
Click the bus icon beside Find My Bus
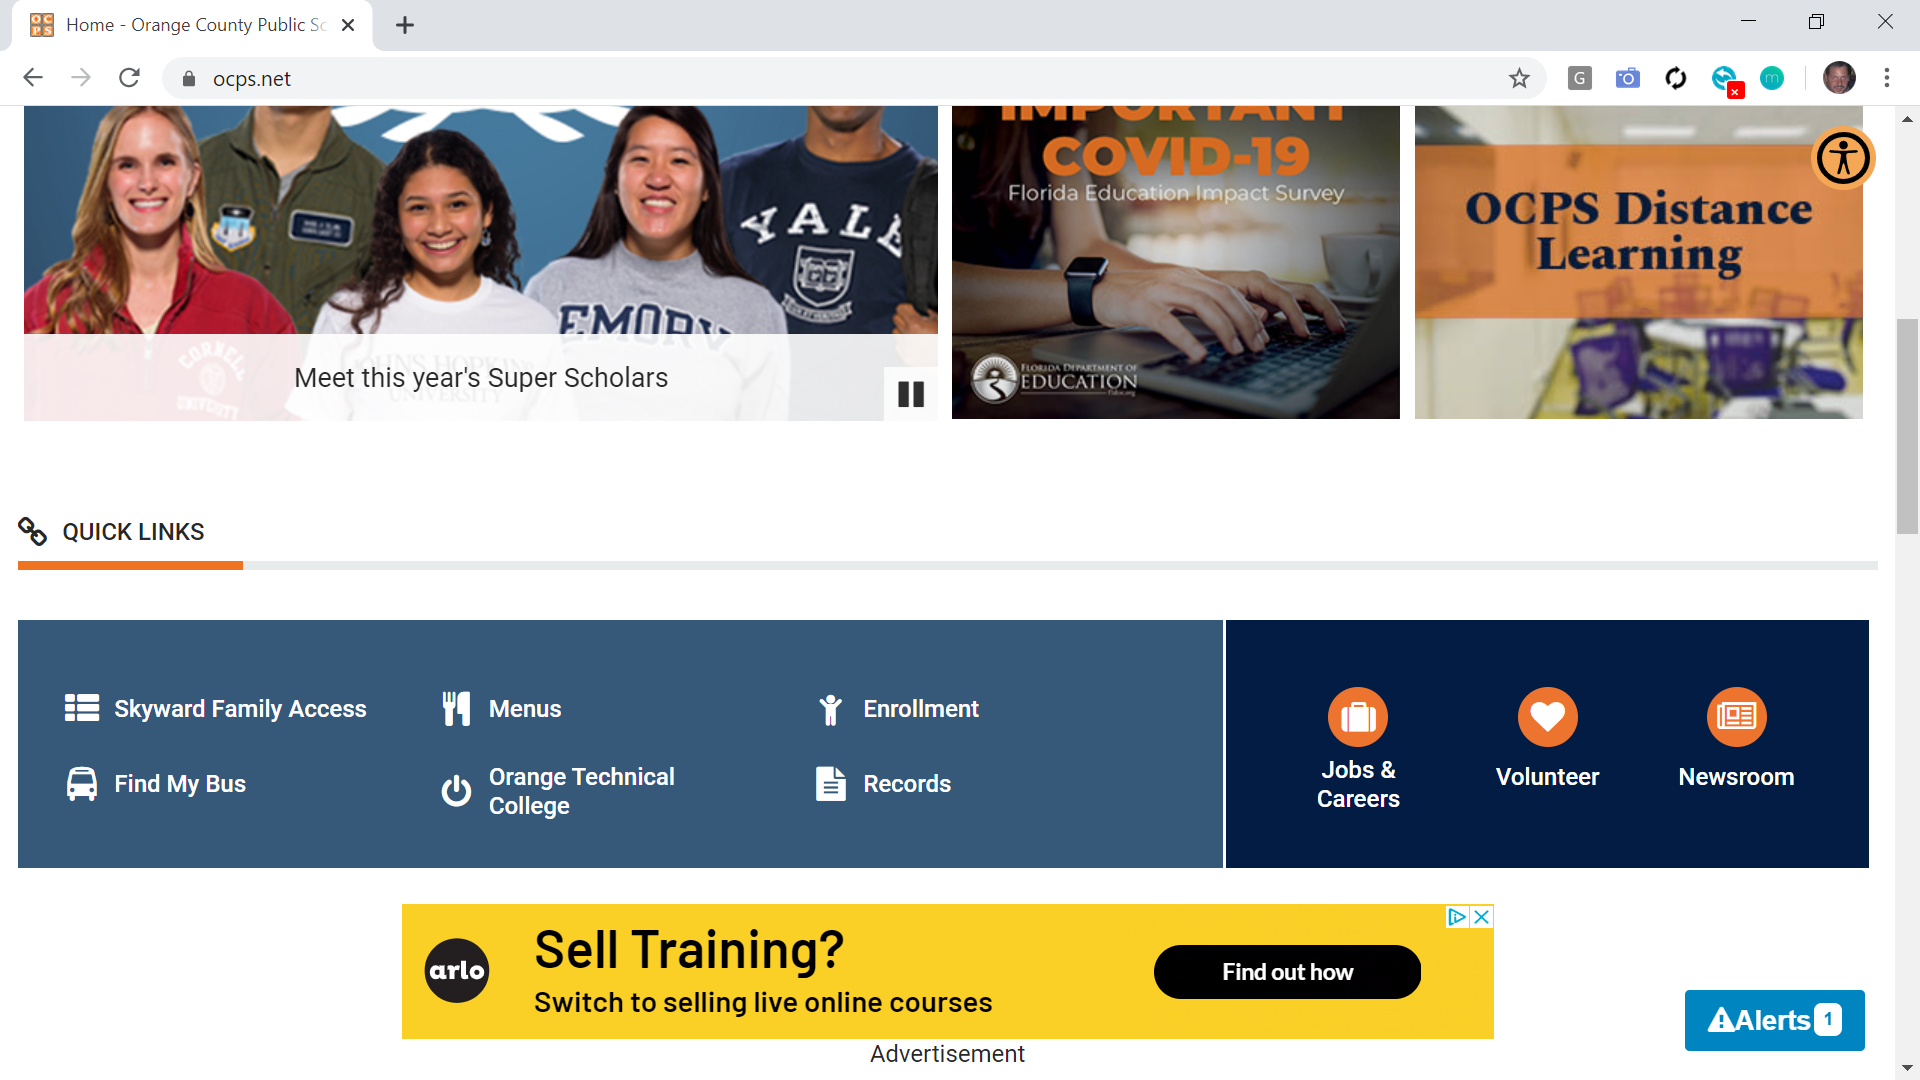click(x=82, y=784)
